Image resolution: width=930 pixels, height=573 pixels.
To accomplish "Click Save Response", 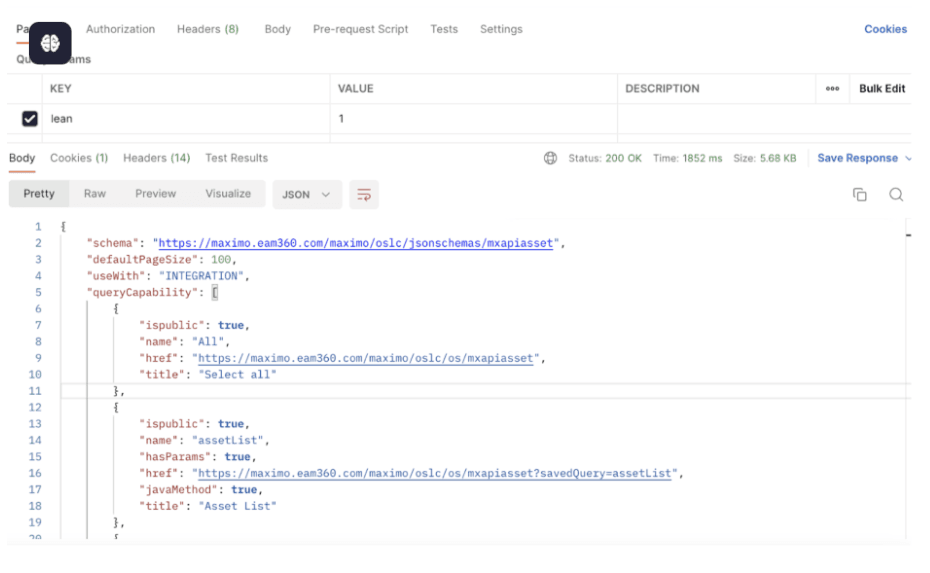I will click(x=858, y=158).
